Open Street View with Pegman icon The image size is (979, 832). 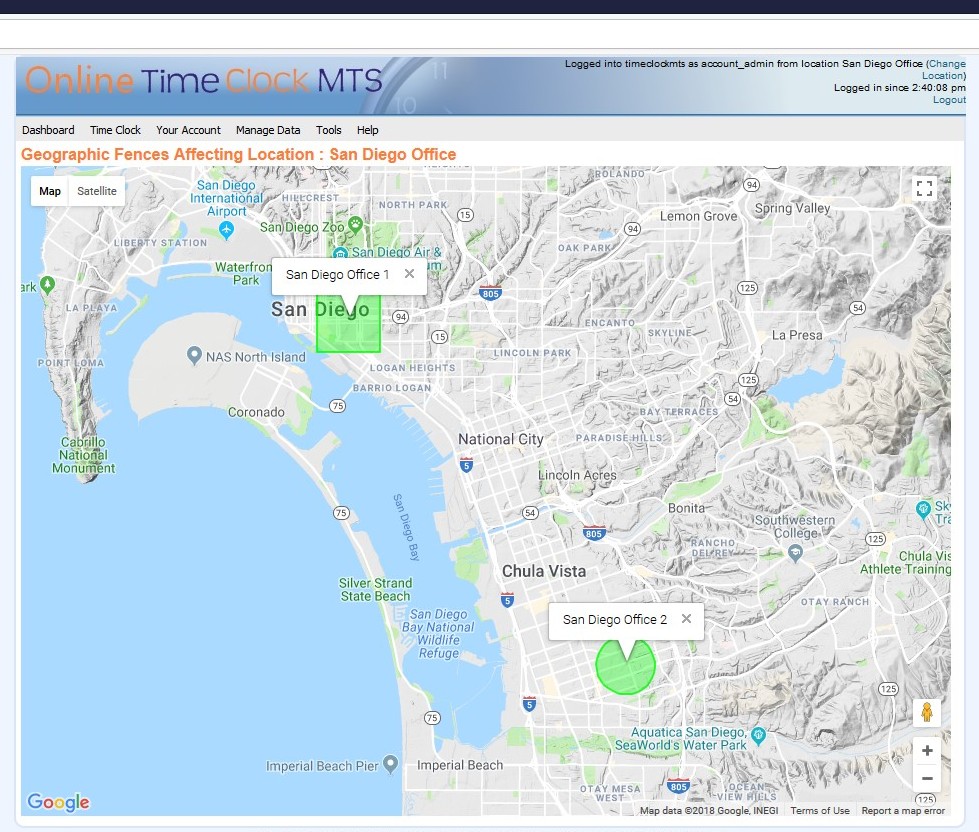[x=927, y=712]
